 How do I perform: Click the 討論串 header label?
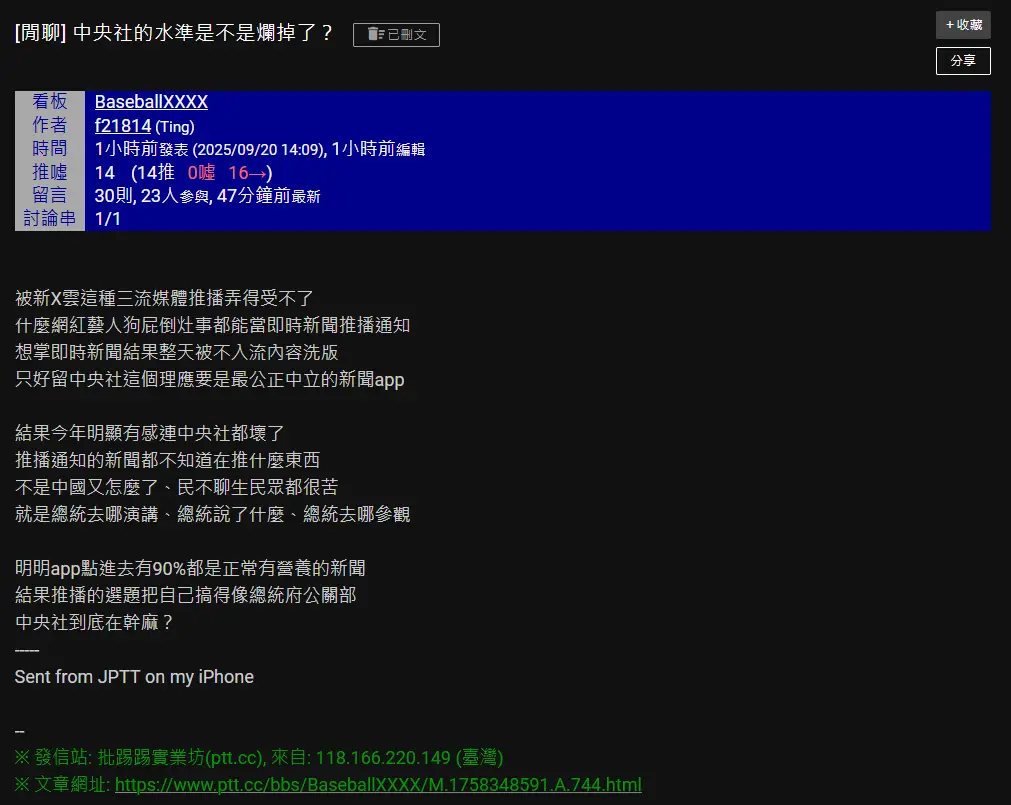coord(50,218)
